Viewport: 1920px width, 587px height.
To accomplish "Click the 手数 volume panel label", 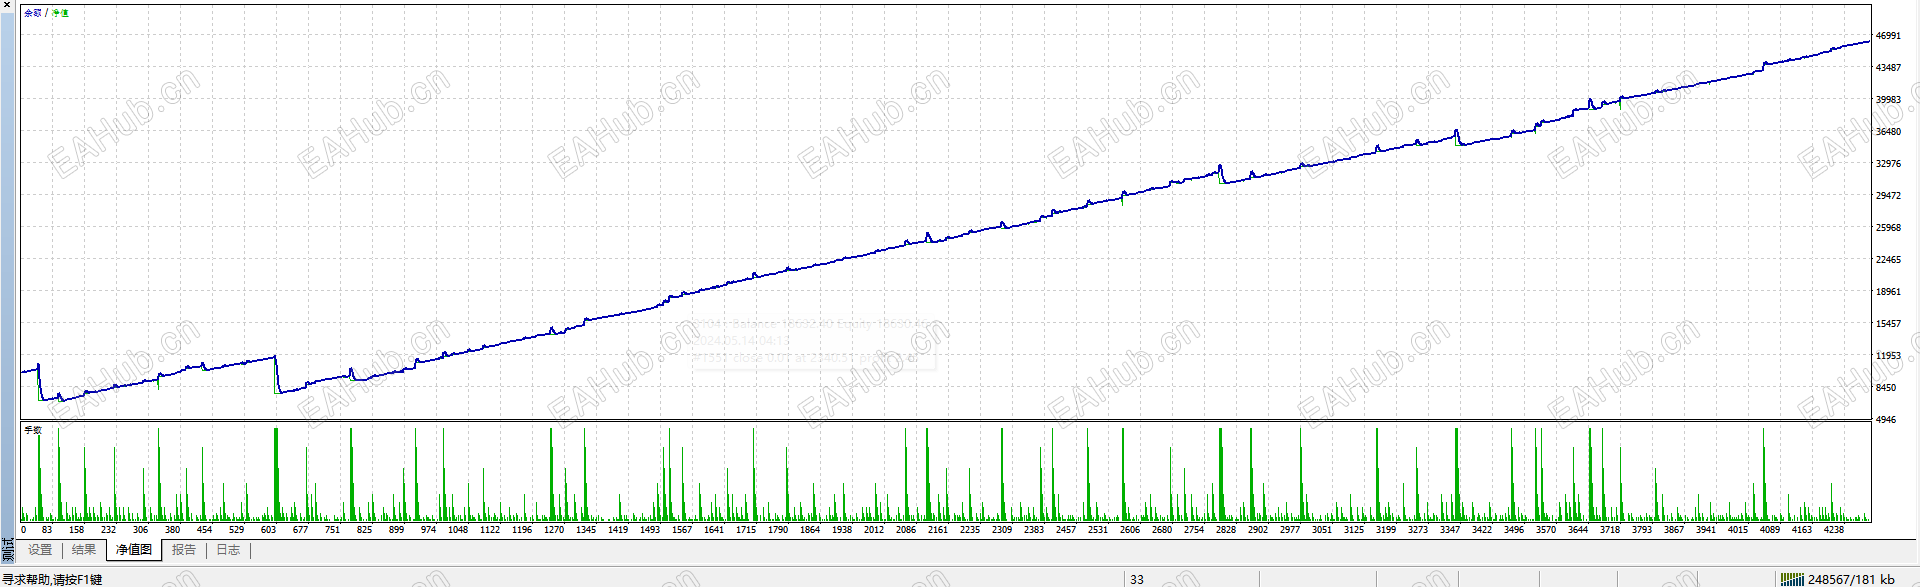I will [33, 430].
